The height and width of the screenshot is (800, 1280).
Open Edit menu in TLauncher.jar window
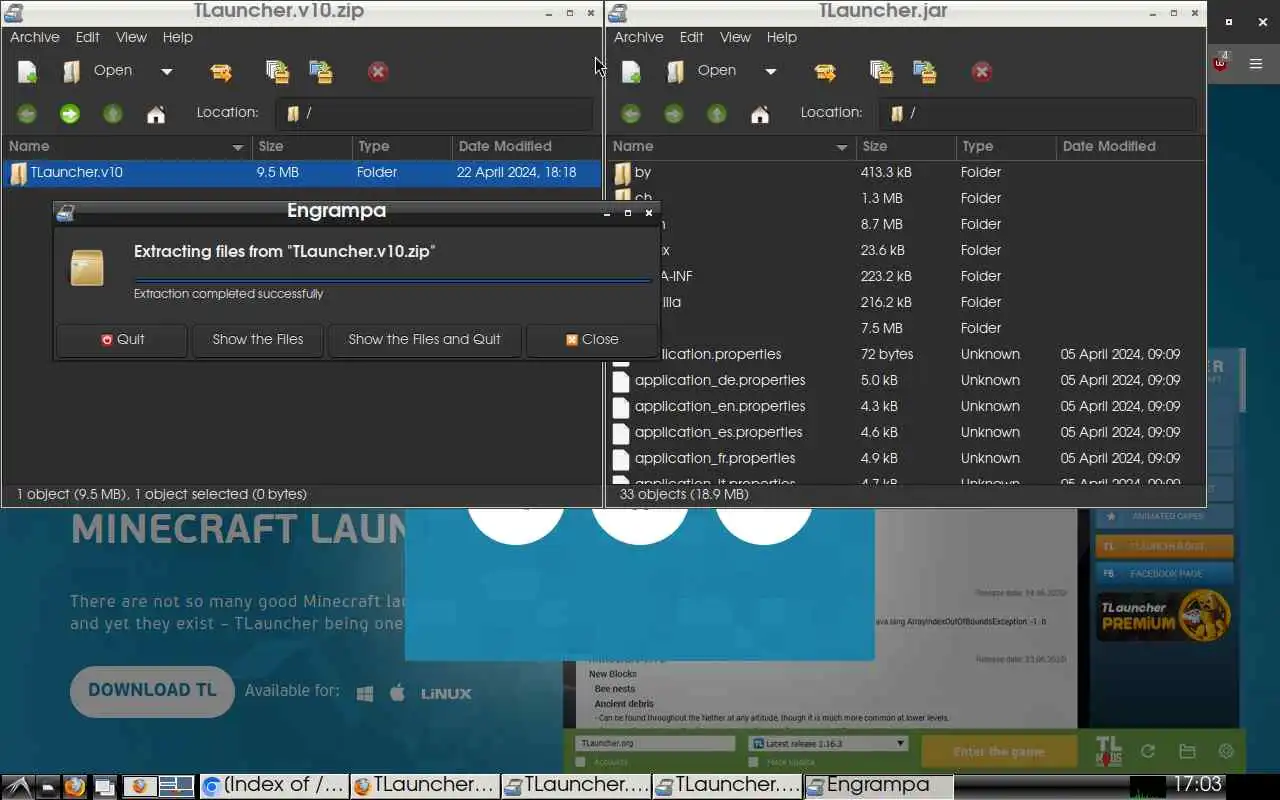(692, 37)
